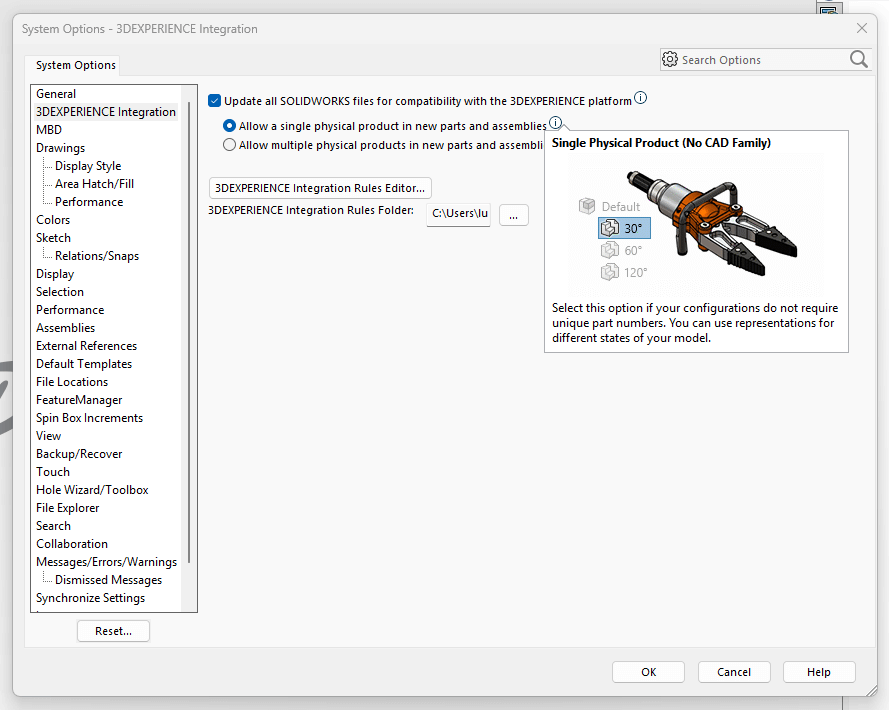Click the search magnifier icon
Image resolution: width=889 pixels, height=710 pixels.
click(858, 59)
